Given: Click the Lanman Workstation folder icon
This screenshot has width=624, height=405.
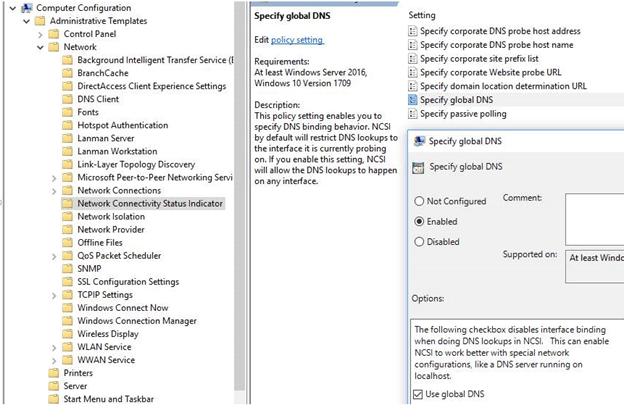Looking at the screenshot, I should point(67,151).
